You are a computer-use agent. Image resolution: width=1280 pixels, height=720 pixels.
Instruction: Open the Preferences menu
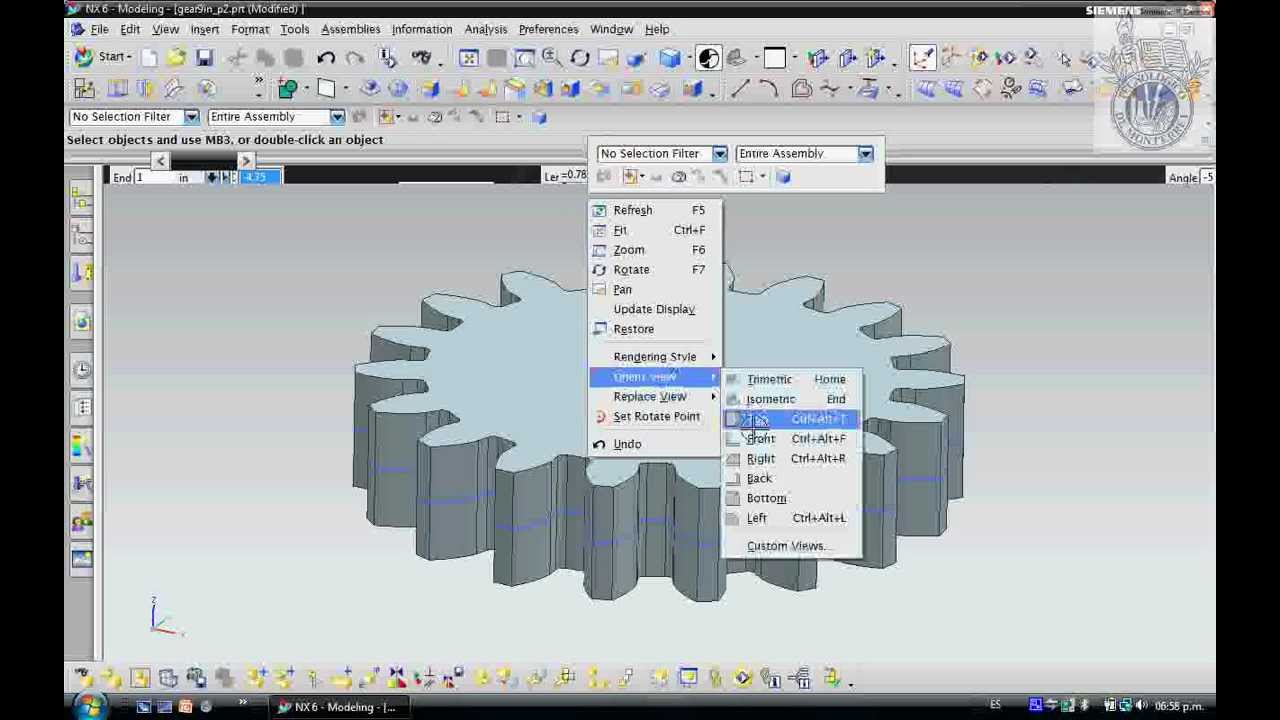coord(548,30)
